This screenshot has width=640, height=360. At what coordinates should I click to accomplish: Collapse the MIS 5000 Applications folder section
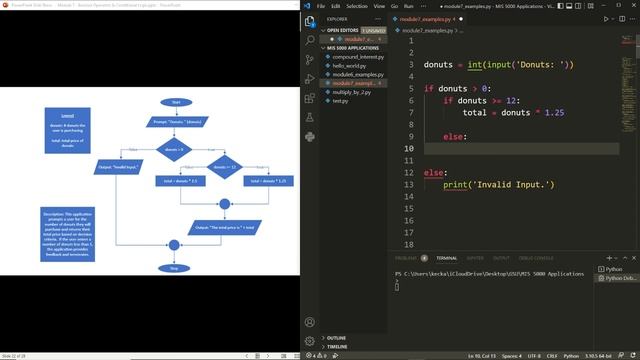tap(353, 48)
